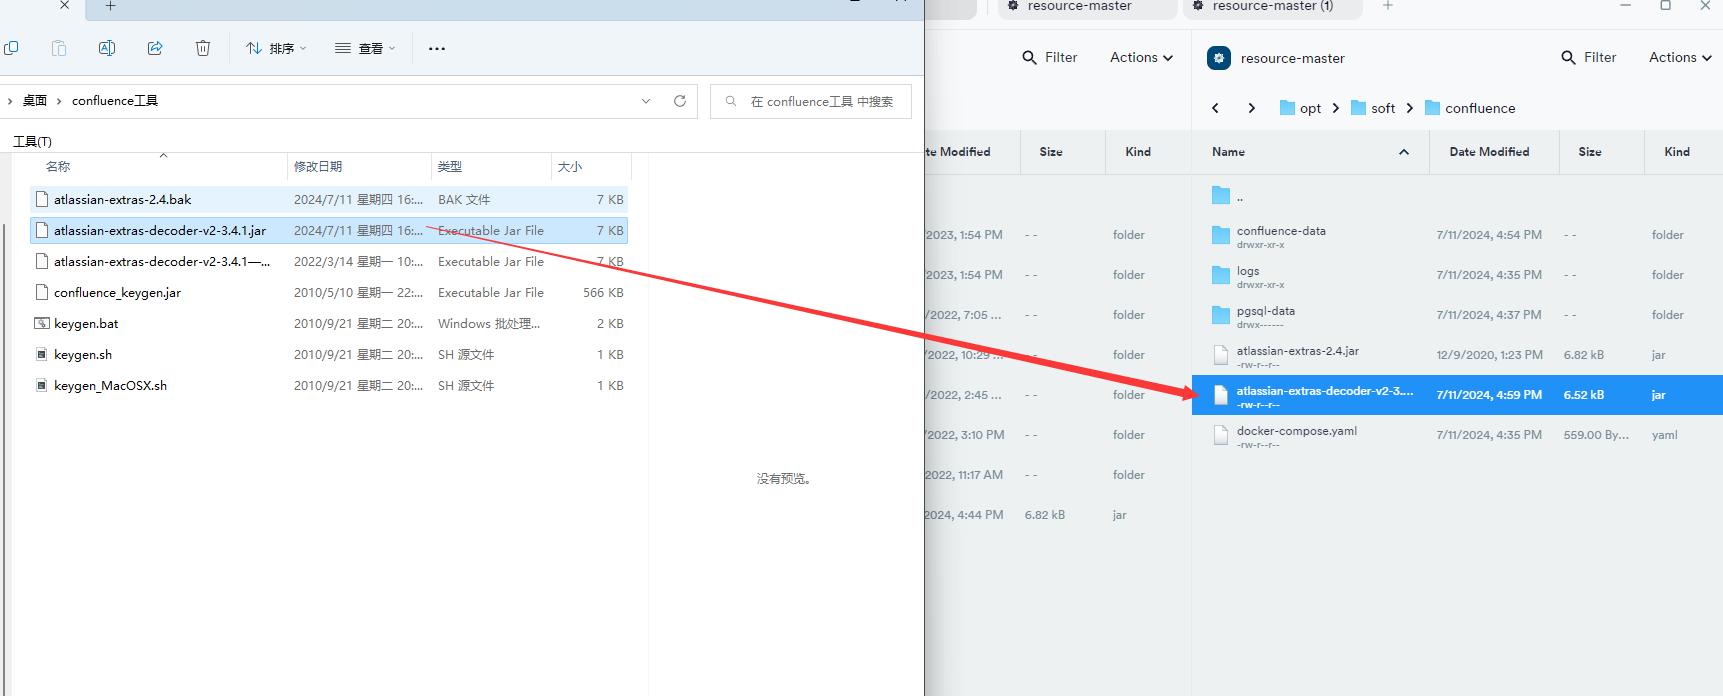Viewport: 1723px width, 696px height.
Task: Sort by Size column in right pane
Action: pos(1590,152)
